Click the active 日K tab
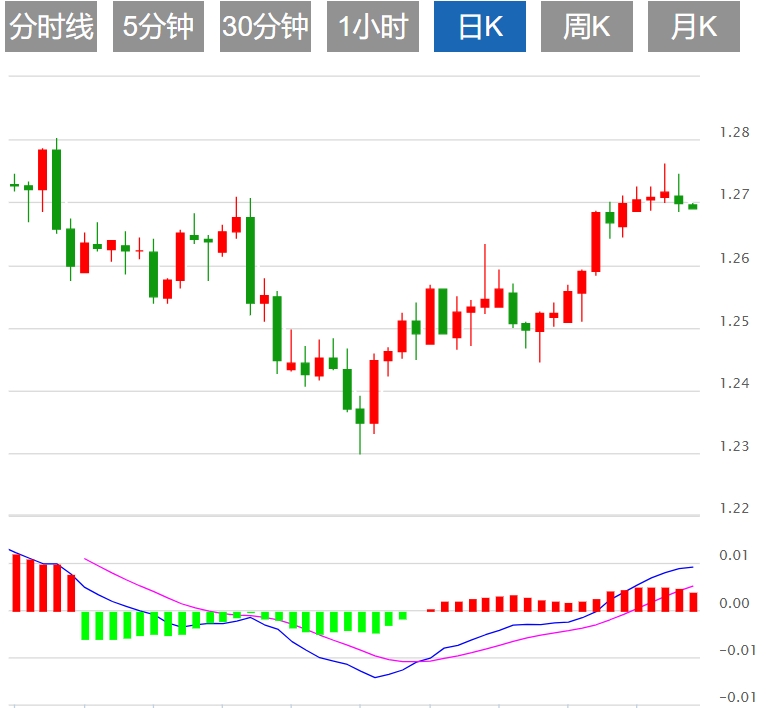The image size is (775, 708). click(x=480, y=27)
